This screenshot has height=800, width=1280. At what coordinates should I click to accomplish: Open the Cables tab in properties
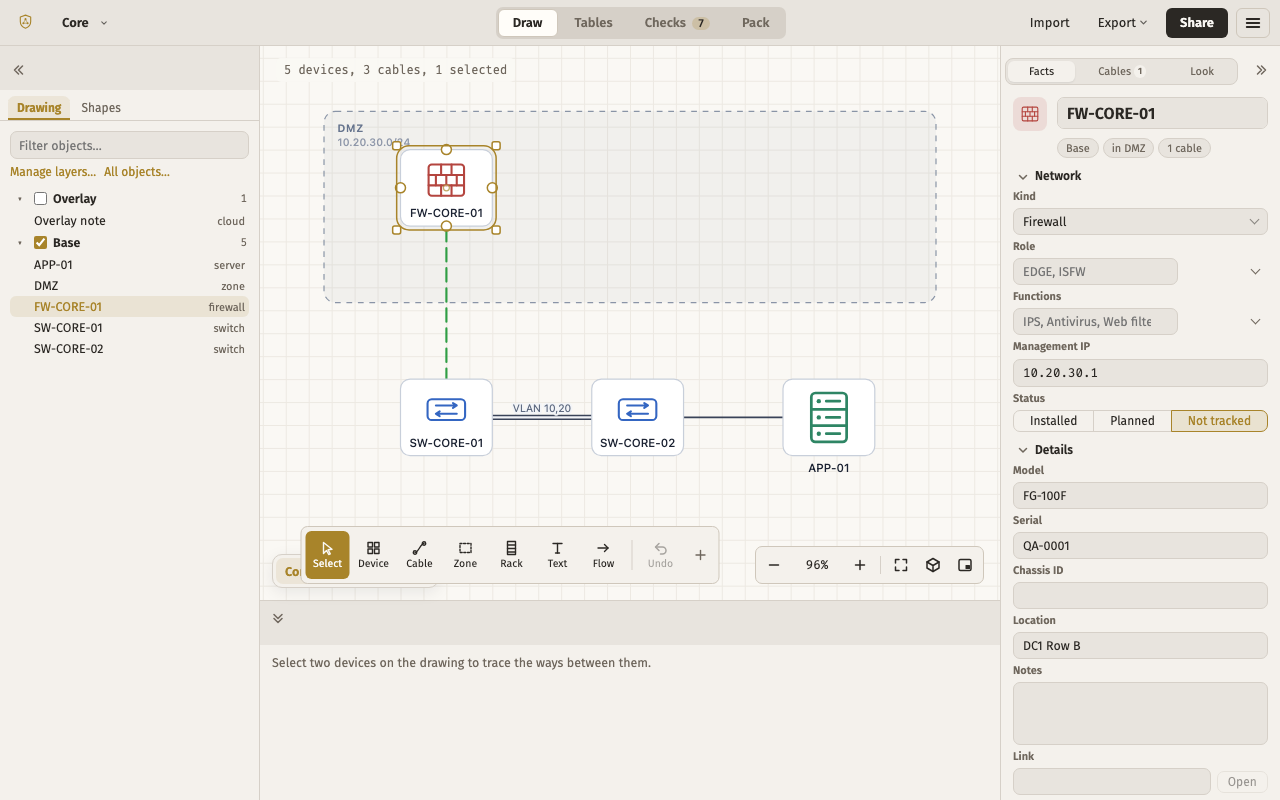pos(1121,71)
